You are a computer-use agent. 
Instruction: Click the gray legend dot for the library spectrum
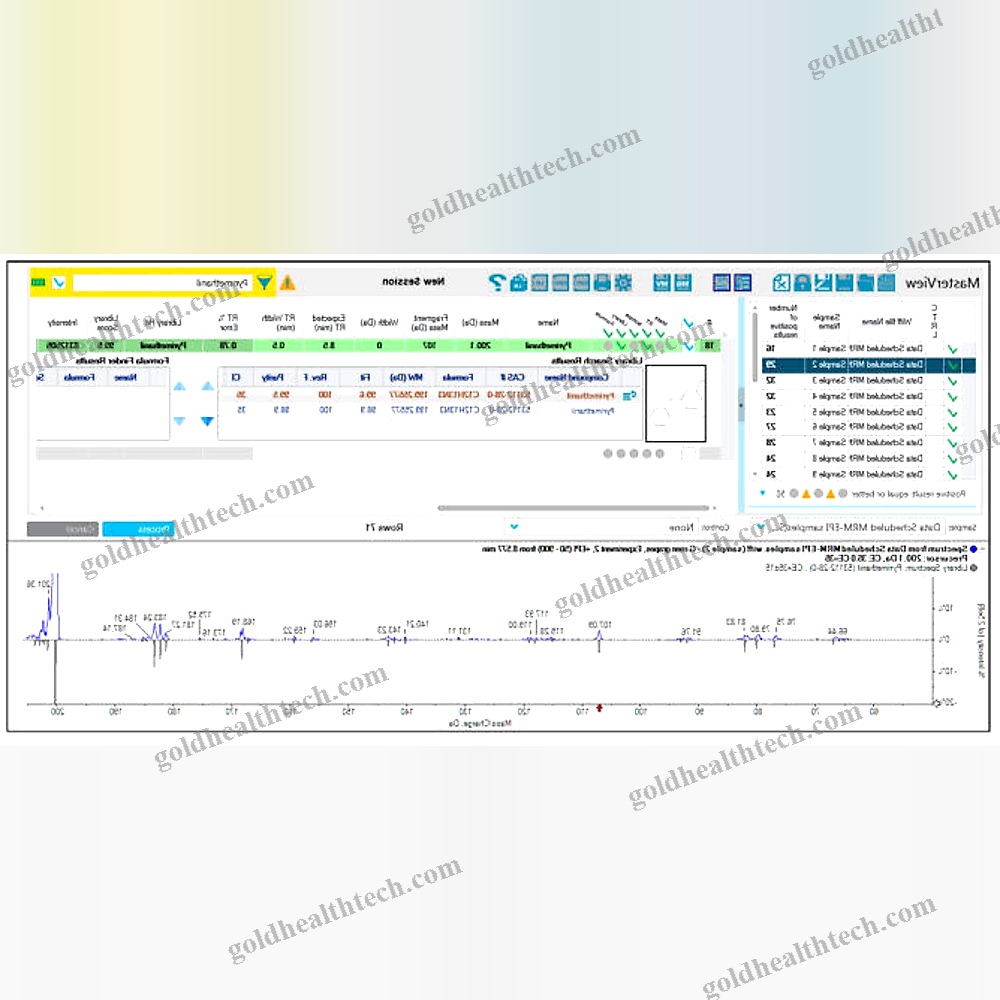tap(973, 568)
